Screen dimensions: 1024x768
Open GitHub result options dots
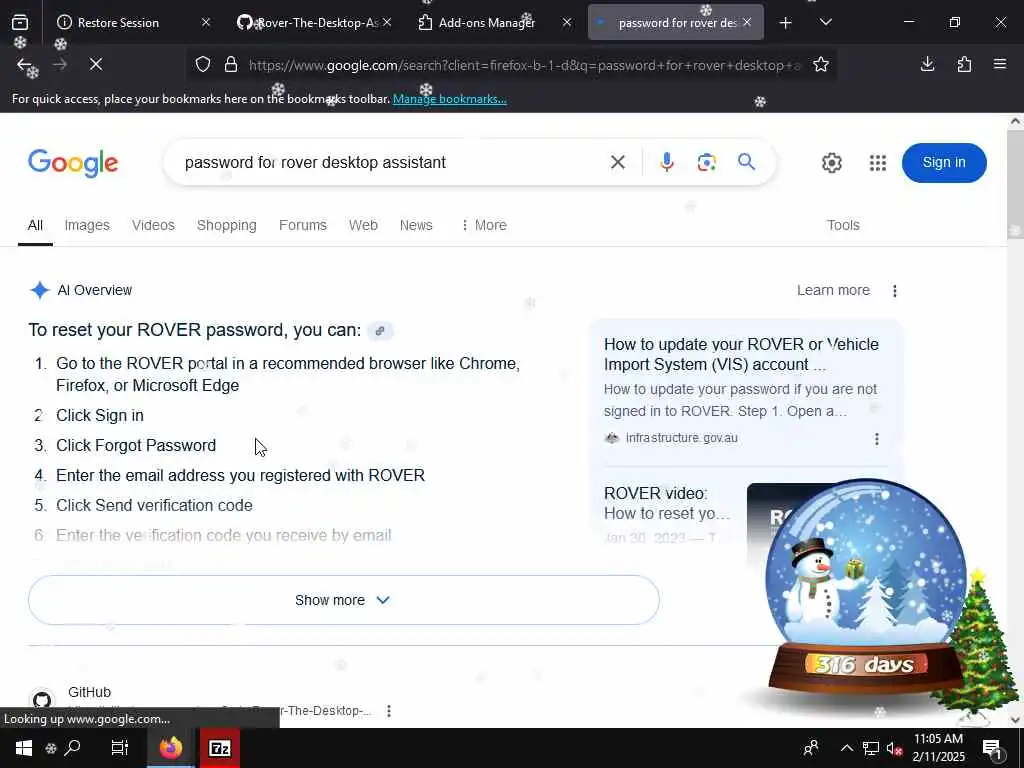(x=389, y=711)
